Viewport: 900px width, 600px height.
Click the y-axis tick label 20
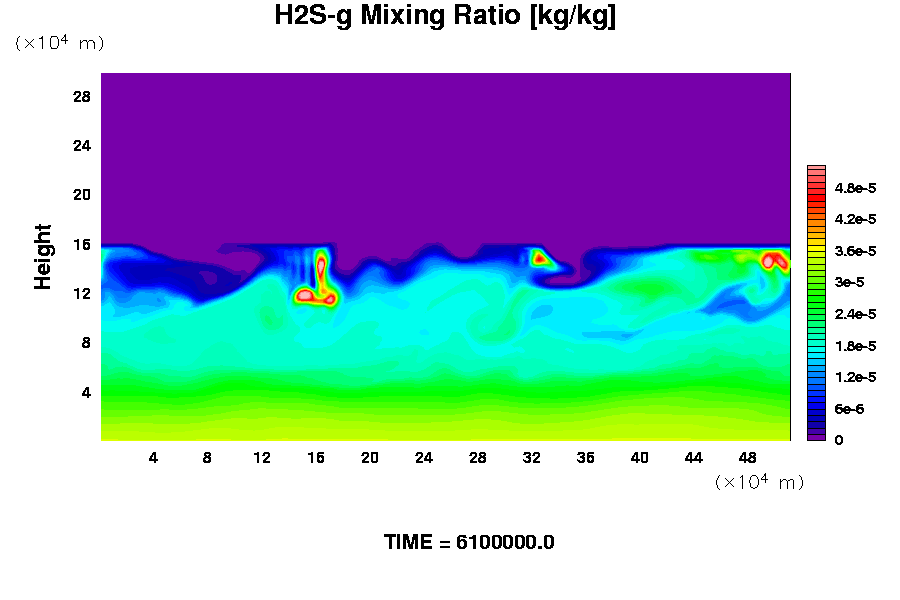[x=82, y=195]
